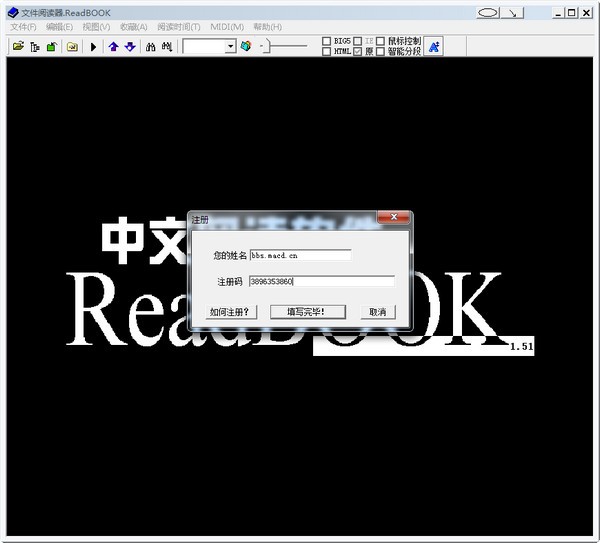Toggle the 原 checkbox
Screen dimensions: 600x543
coord(357,51)
